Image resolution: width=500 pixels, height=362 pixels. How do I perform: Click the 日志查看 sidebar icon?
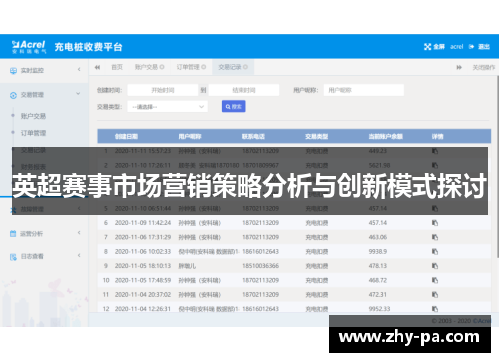click(13, 257)
